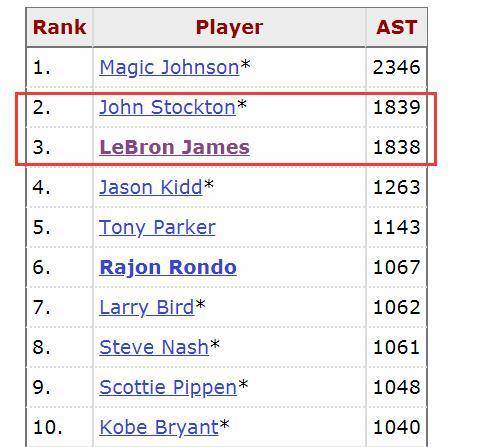Open the Tony Parker player link

pos(157,228)
